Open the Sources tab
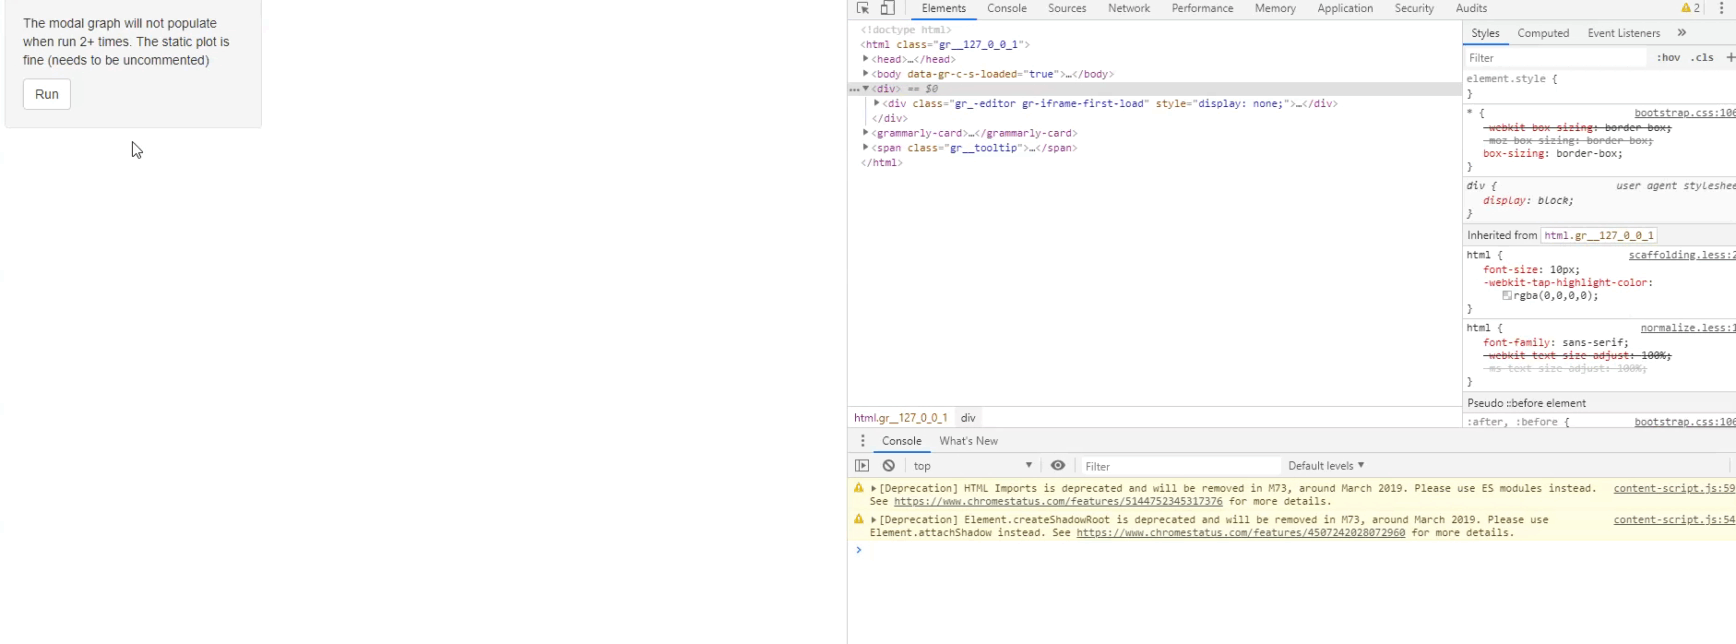The width and height of the screenshot is (1736, 644). point(1067,8)
